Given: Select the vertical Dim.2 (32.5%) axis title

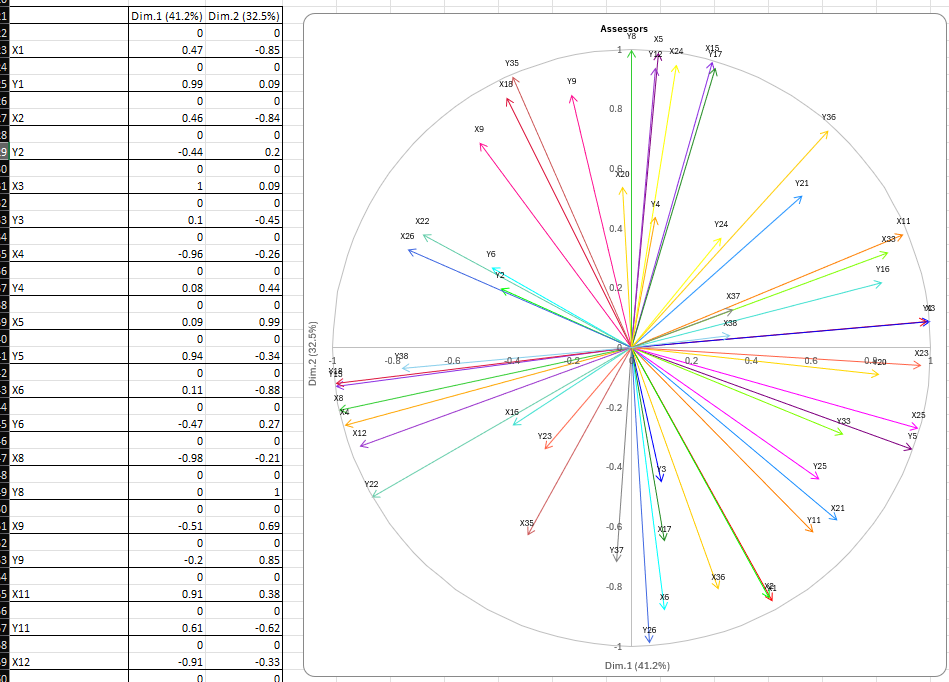Looking at the screenshot, I should pos(313,353).
